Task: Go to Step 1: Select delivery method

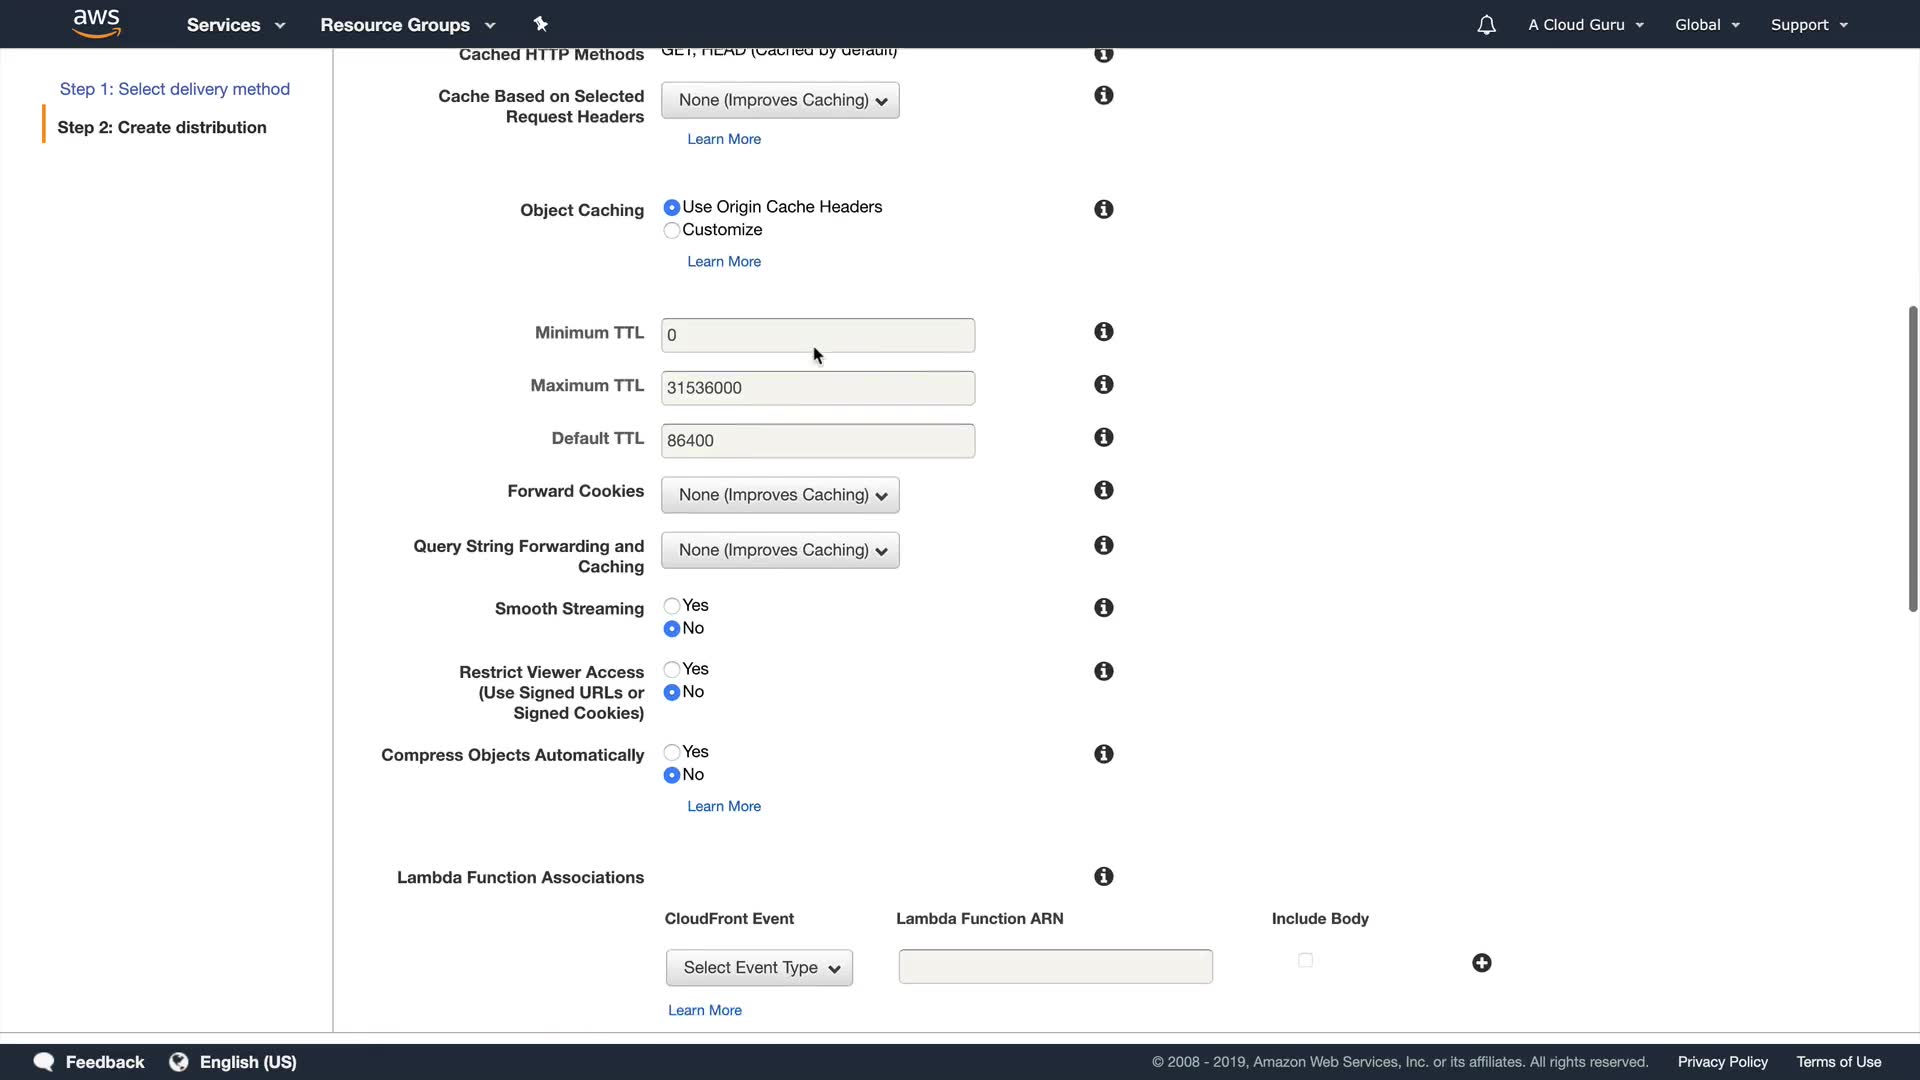Action: pyautogui.click(x=175, y=89)
